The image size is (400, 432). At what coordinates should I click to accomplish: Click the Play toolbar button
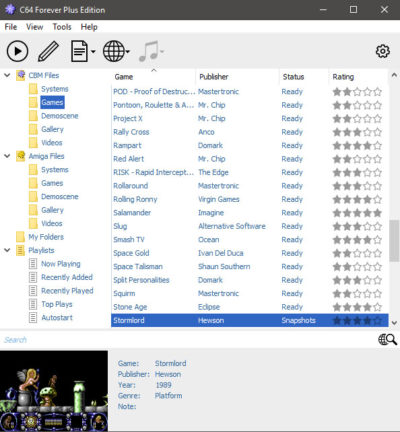17,51
